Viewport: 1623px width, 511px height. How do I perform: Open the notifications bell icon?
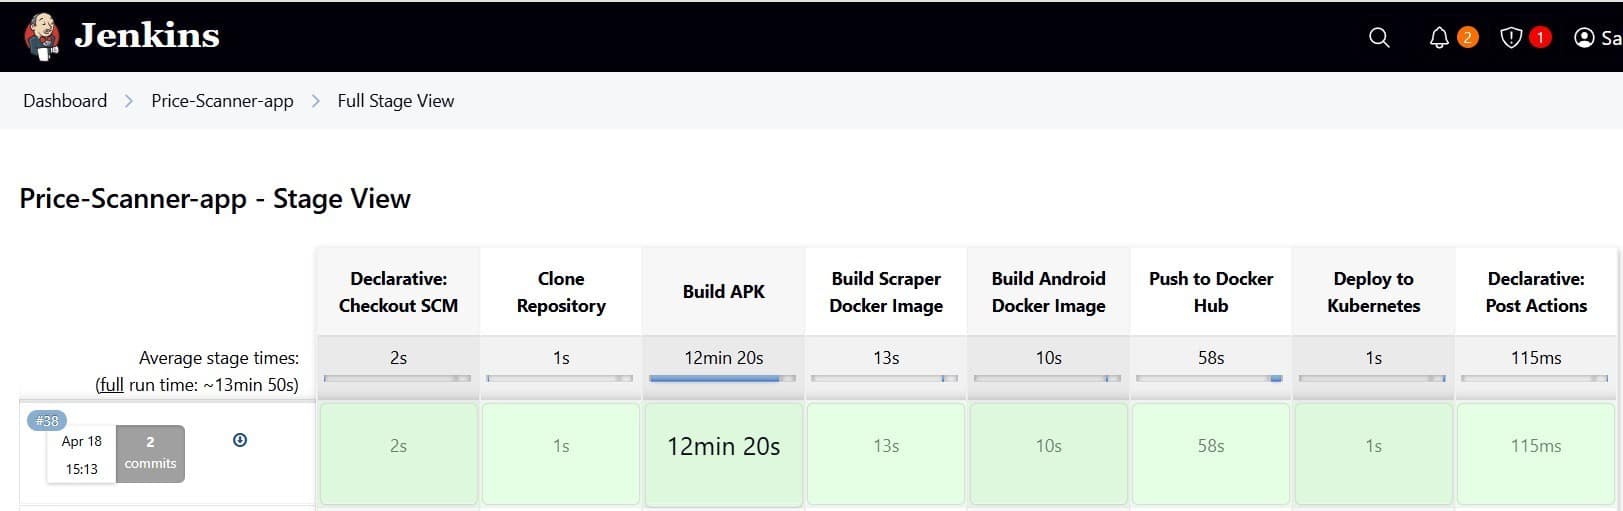coord(1439,38)
